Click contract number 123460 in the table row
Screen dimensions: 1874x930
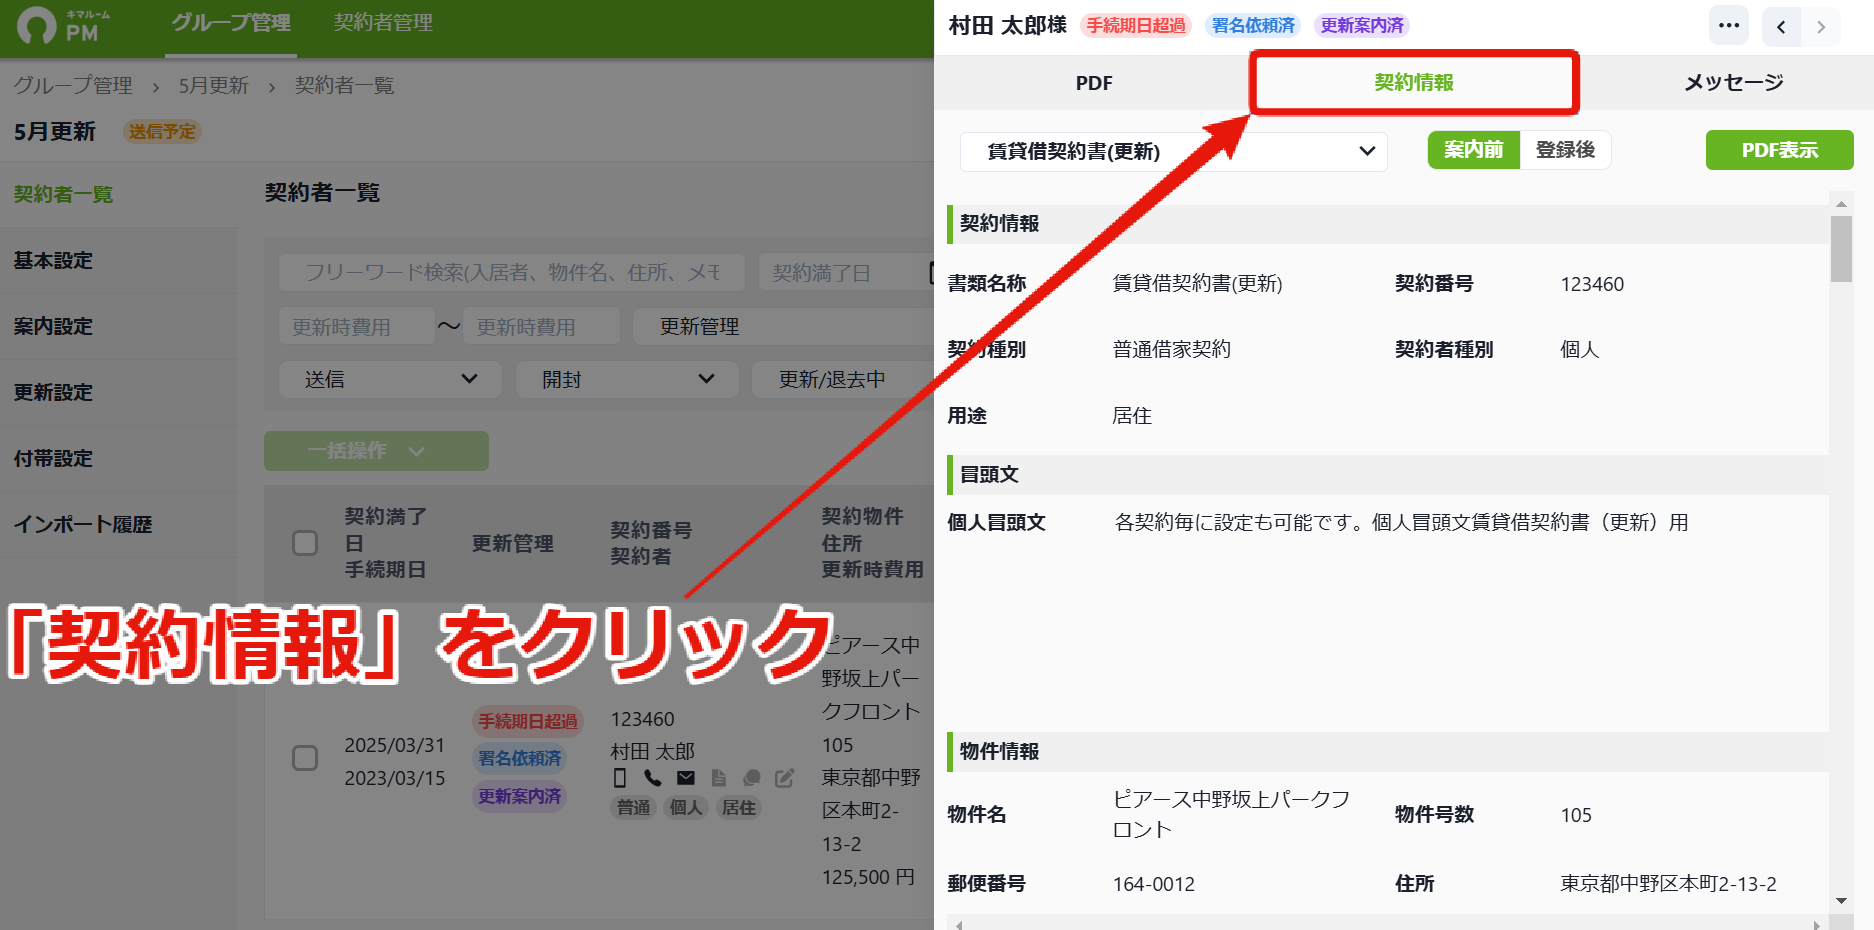coord(643,719)
